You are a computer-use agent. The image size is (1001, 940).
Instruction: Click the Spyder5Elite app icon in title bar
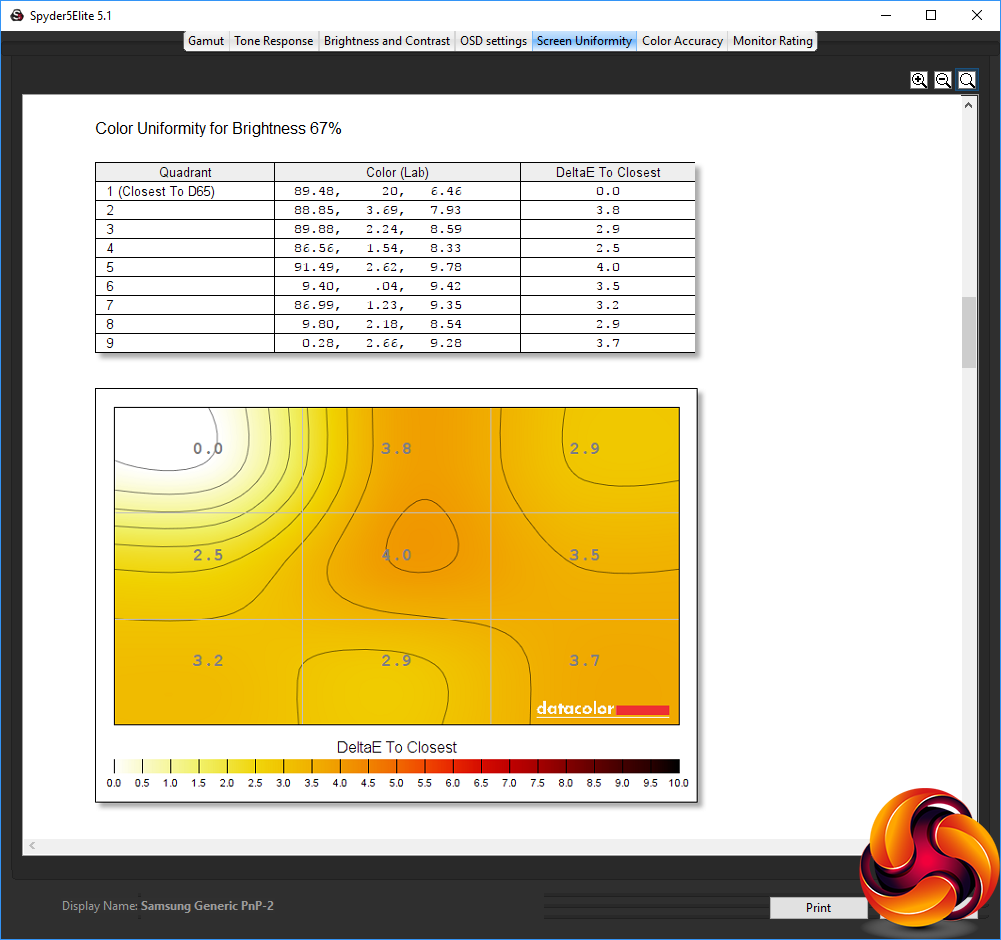[16, 15]
